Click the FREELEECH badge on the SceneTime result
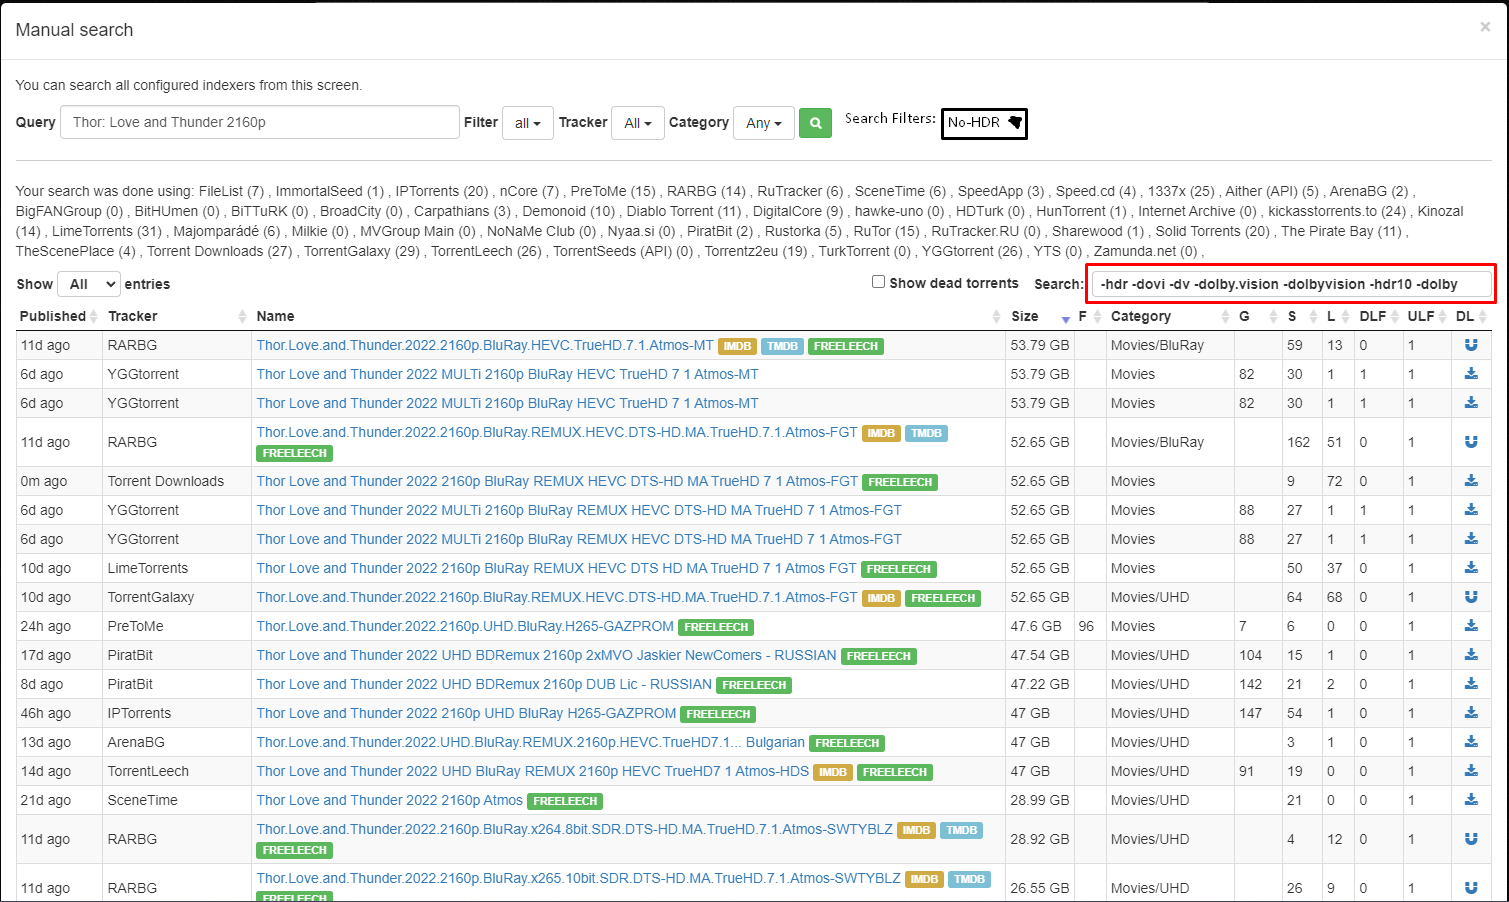The width and height of the screenshot is (1509, 902). (x=565, y=800)
